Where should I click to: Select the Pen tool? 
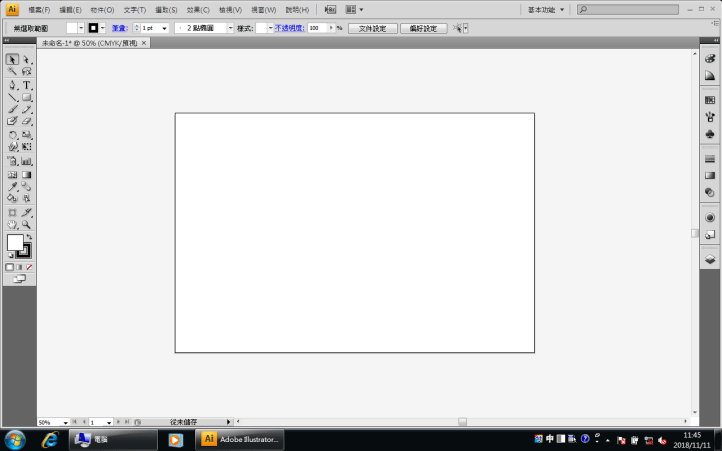coord(13,85)
